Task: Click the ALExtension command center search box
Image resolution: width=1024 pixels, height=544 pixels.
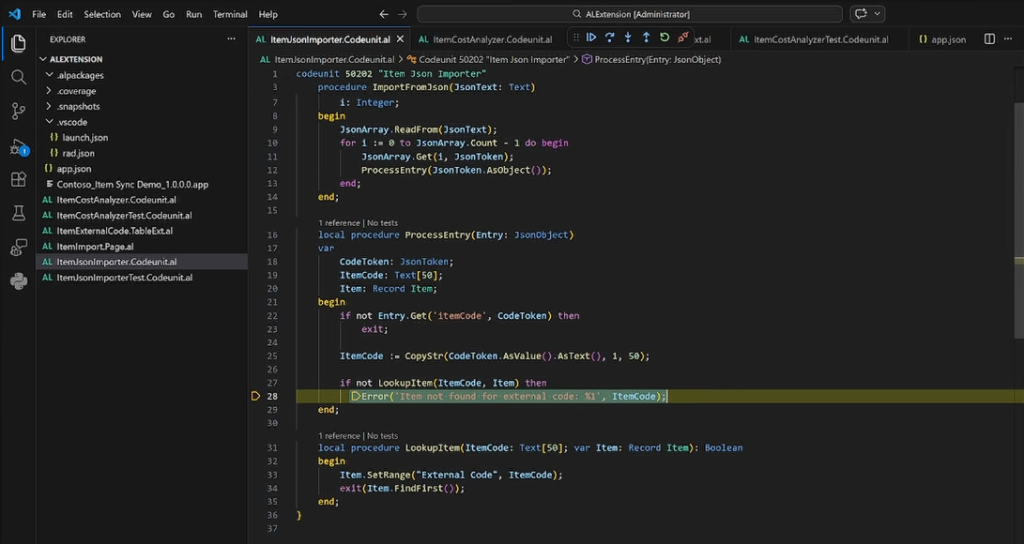Action: click(x=630, y=14)
